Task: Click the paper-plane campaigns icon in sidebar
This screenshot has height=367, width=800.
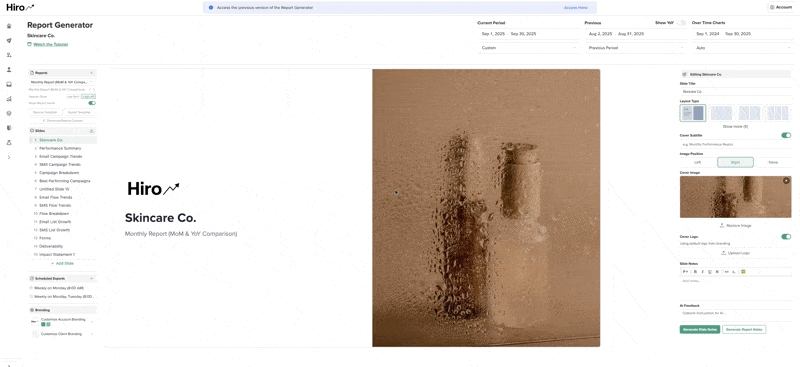Action: tap(9, 40)
